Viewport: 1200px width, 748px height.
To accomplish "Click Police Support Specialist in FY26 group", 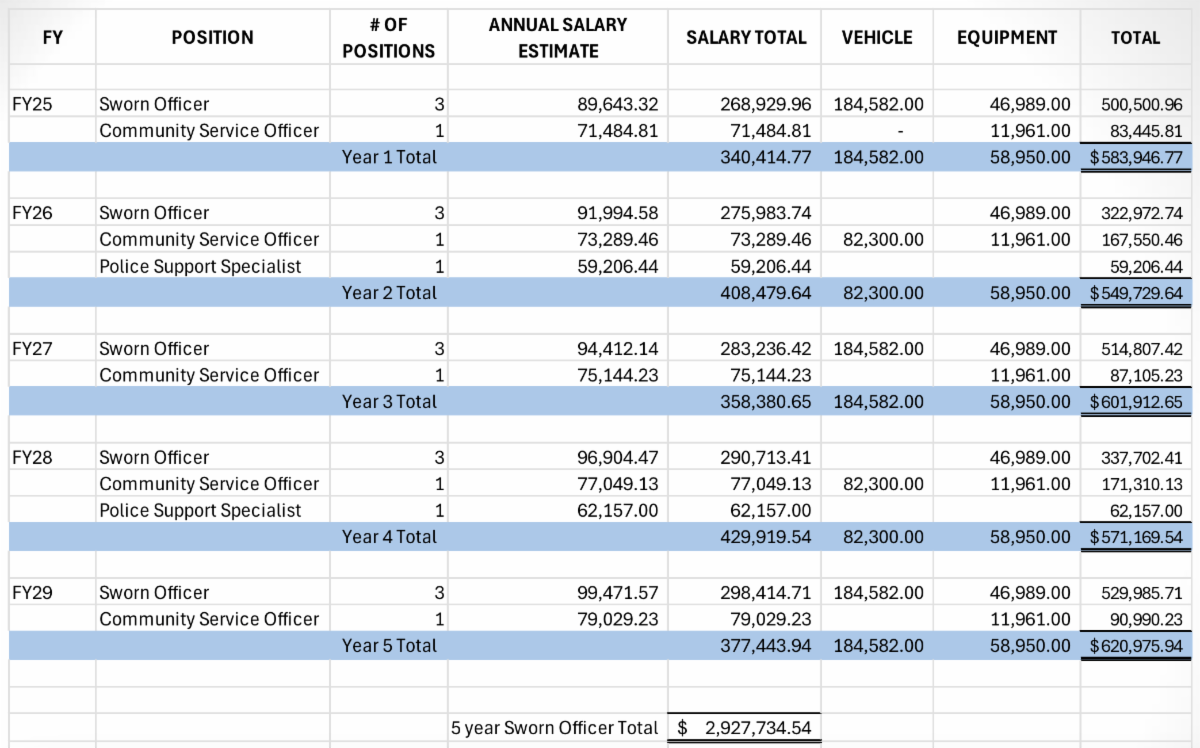I will (x=200, y=266).
